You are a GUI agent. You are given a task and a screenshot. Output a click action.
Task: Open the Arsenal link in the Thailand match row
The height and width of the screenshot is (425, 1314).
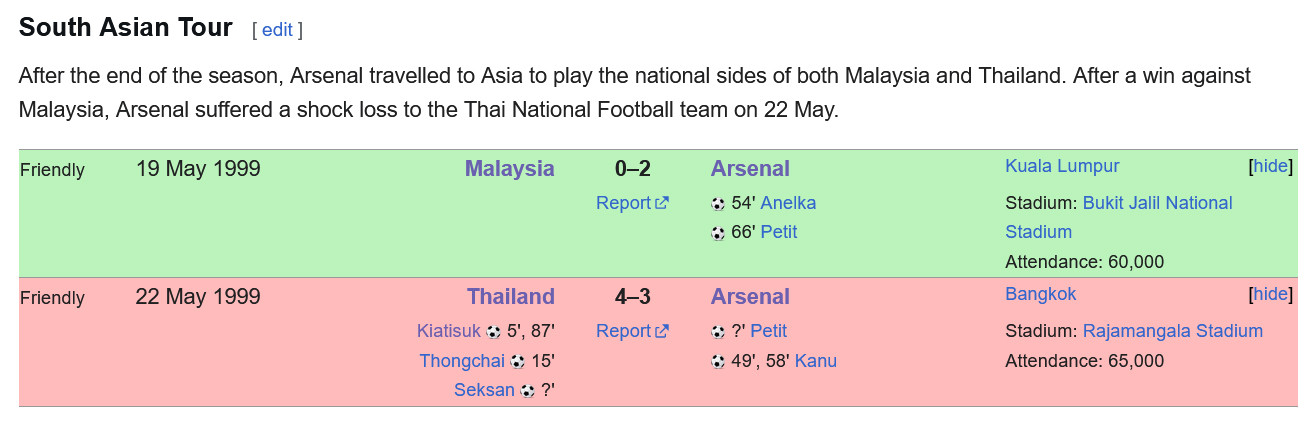[x=750, y=296]
